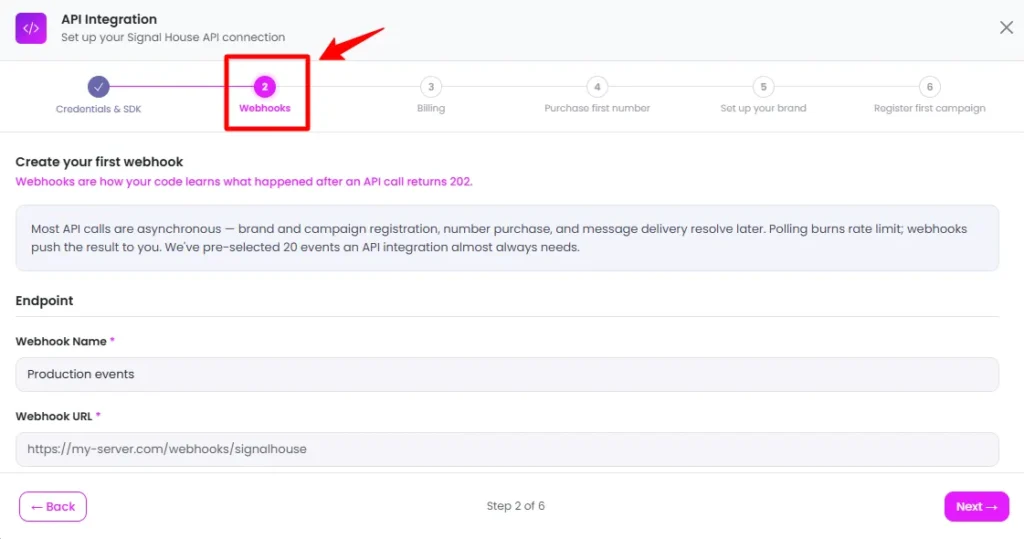Click the Next button

tap(976, 506)
